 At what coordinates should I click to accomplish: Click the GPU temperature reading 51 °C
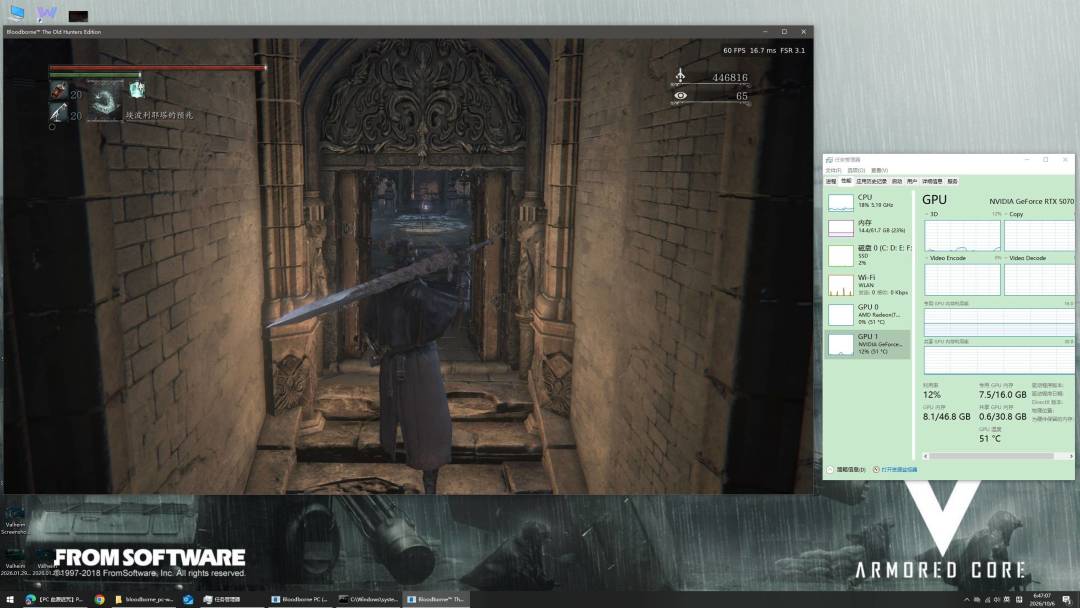(990, 439)
